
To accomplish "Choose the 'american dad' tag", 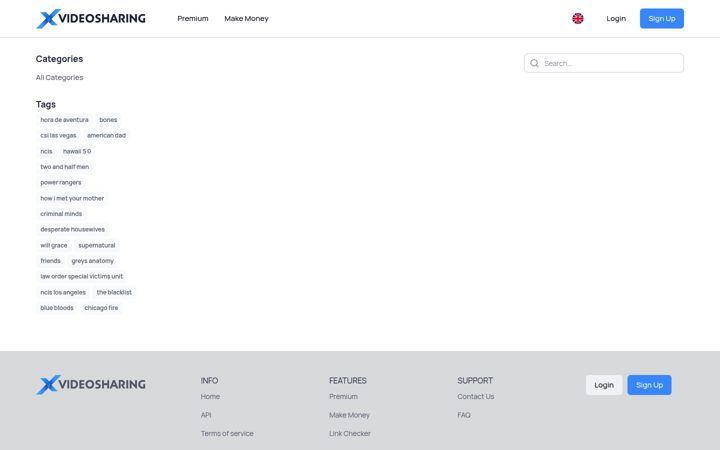I will (x=107, y=135).
